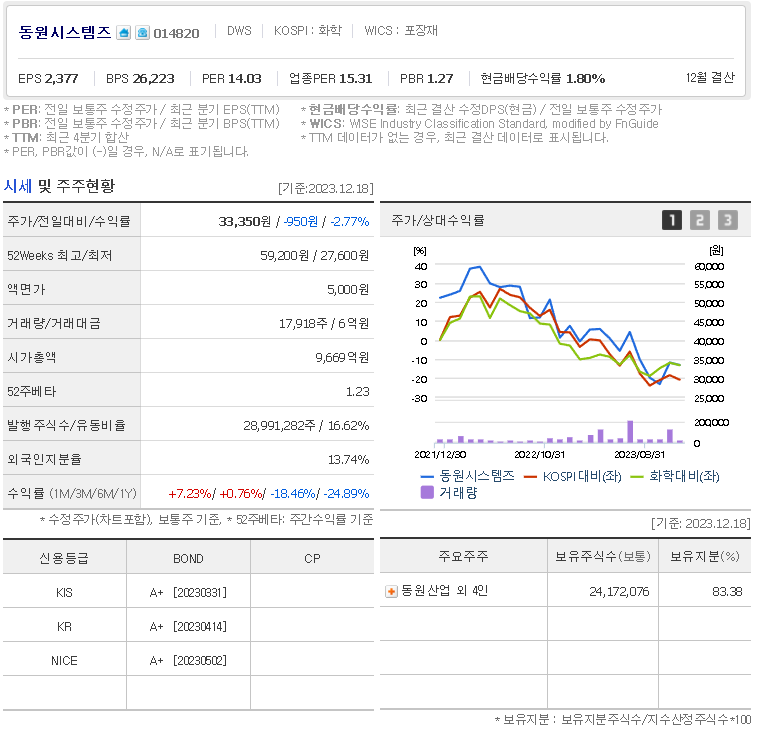Open the home page icon beside 동원시스템즈
This screenshot has height=729, width=758.
click(124, 33)
